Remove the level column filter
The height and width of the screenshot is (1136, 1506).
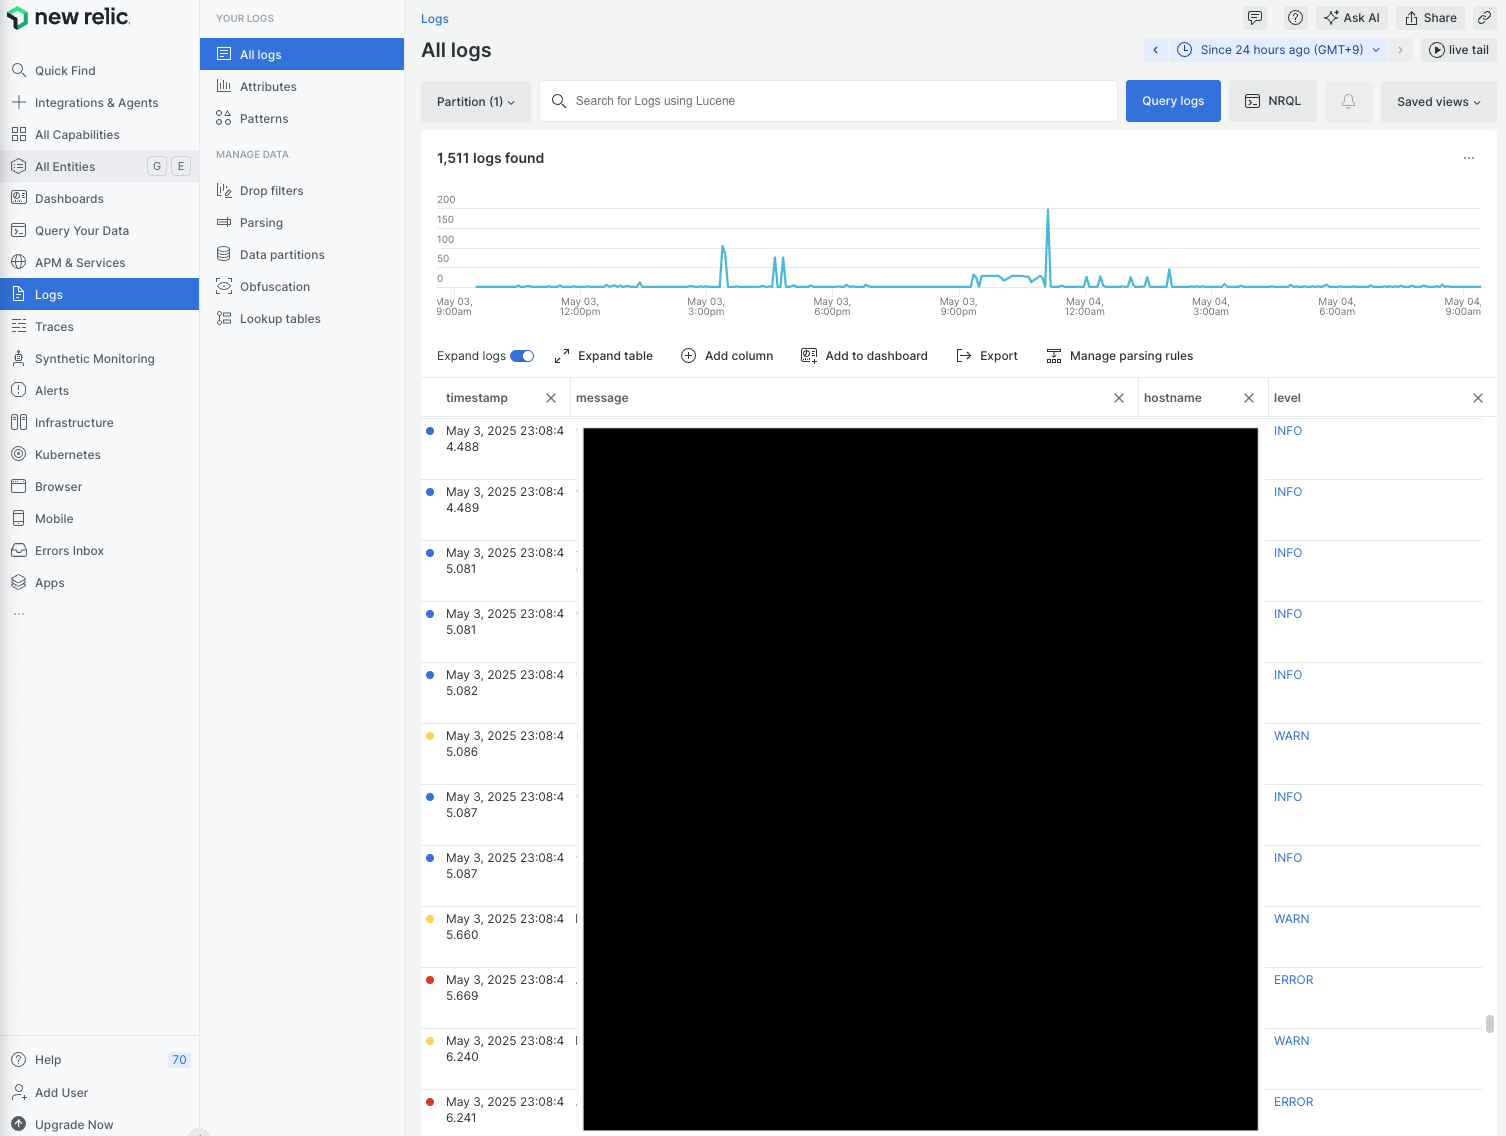tap(1478, 397)
